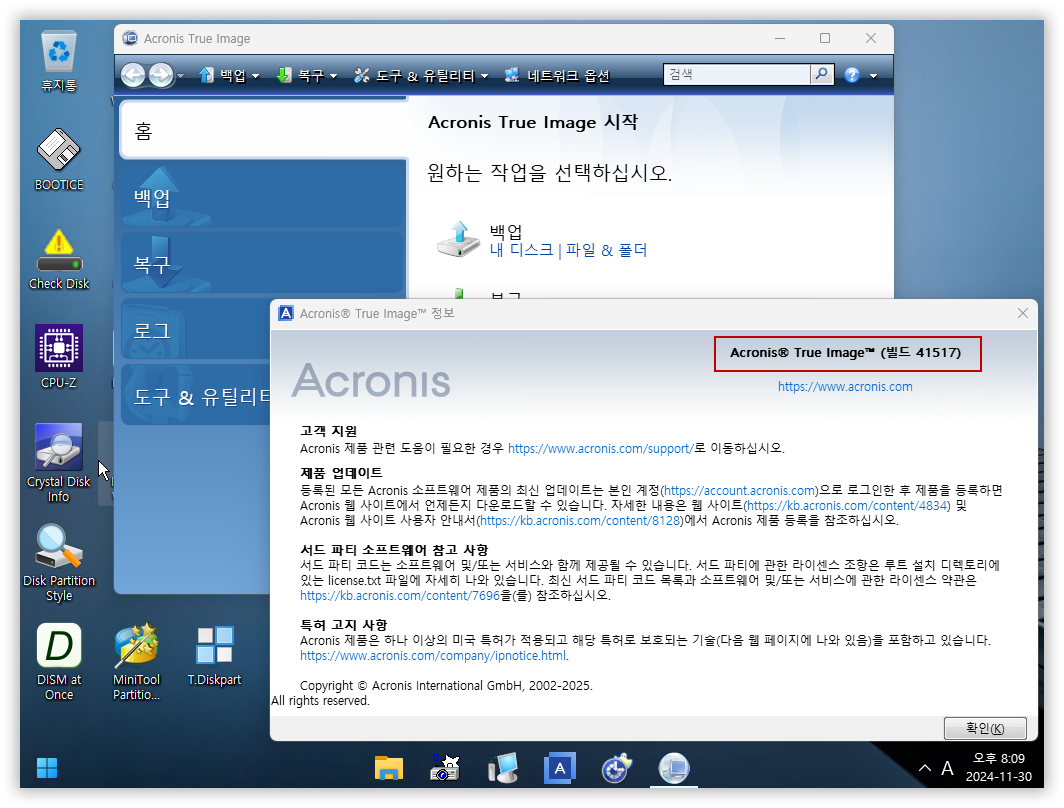This screenshot has height=808, width=1064.
Task: Open 네트워크 옵션 in the toolbar
Action: (x=557, y=75)
